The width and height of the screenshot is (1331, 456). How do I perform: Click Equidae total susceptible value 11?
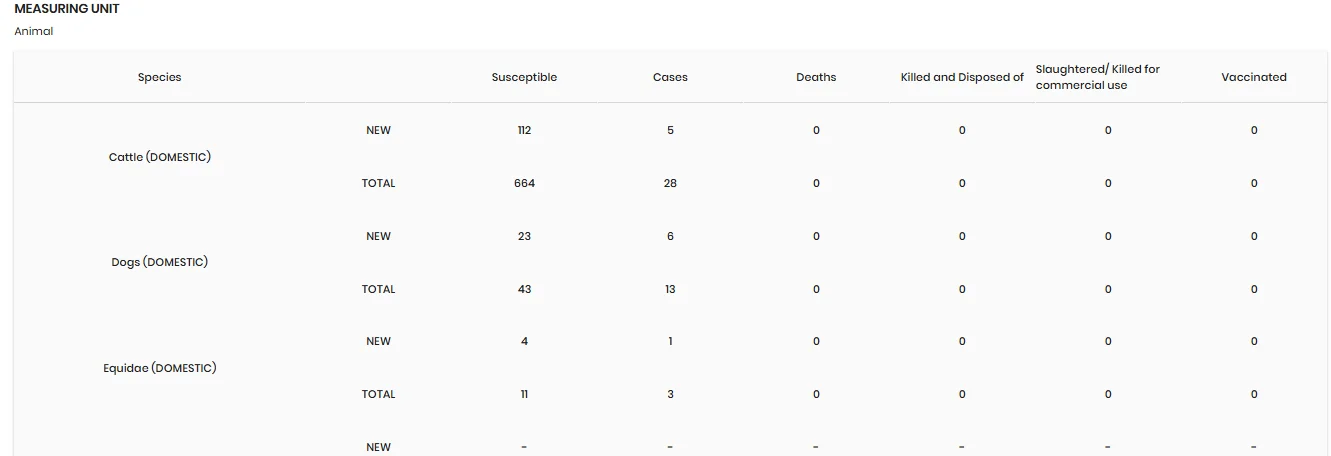tap(524, 394)
